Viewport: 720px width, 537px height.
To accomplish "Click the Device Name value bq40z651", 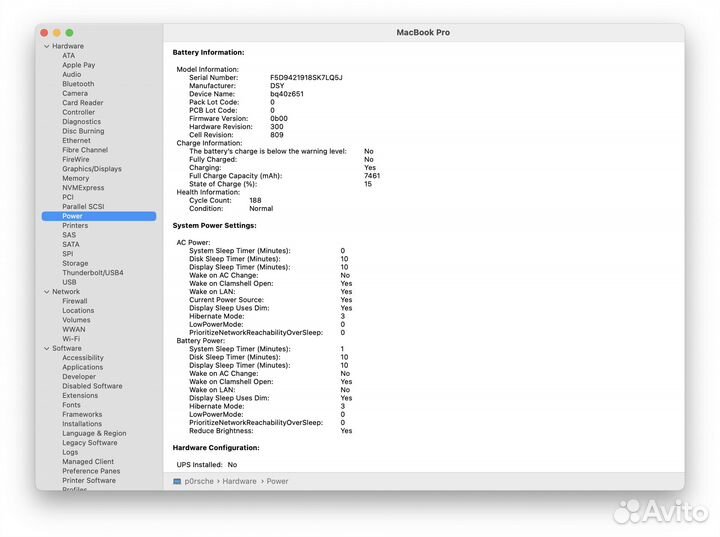I will 287,94.
